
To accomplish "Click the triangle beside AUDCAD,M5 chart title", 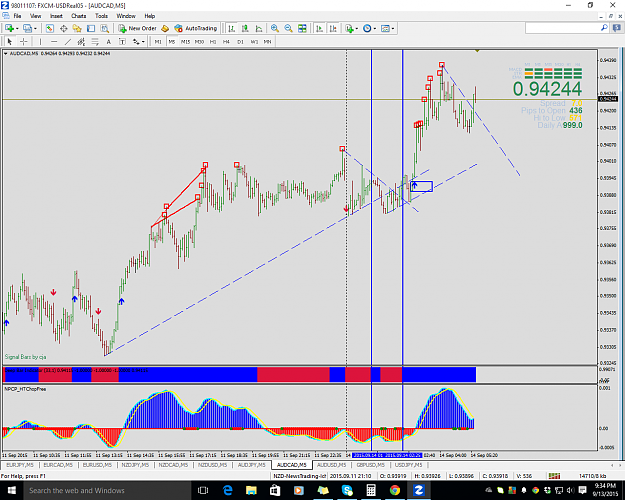I will pos(6,53).
